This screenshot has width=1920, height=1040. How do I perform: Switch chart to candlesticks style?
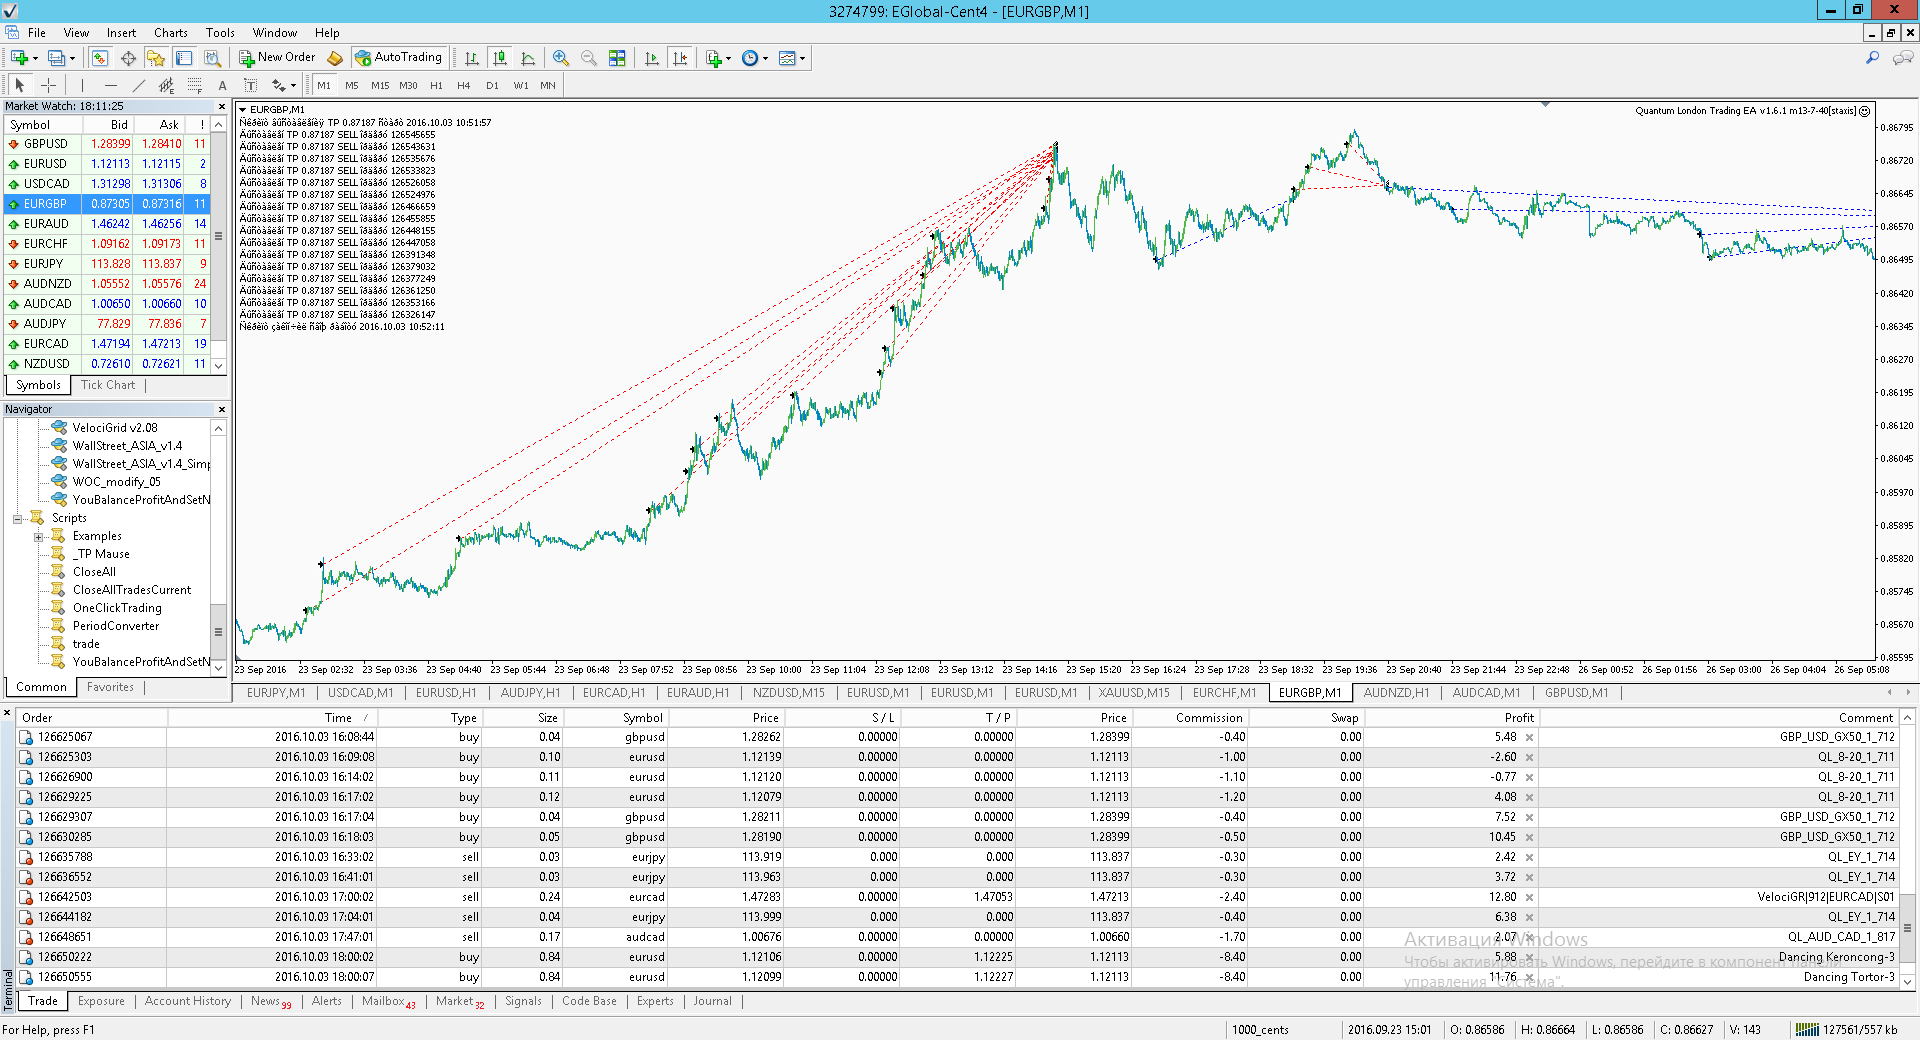[x=500, y=58]
